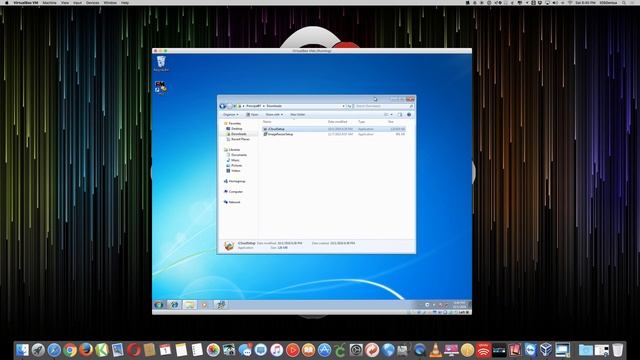Expand the Share with dropdown
The height and width of the screenshot is (360, 640).
(274, 115)
